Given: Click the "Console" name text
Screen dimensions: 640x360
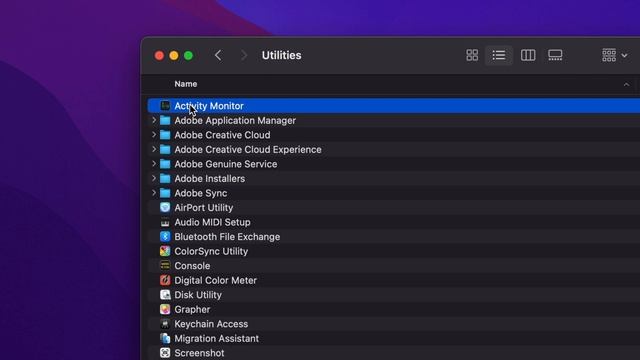Looking at the screenshot, I should point(192,266).
